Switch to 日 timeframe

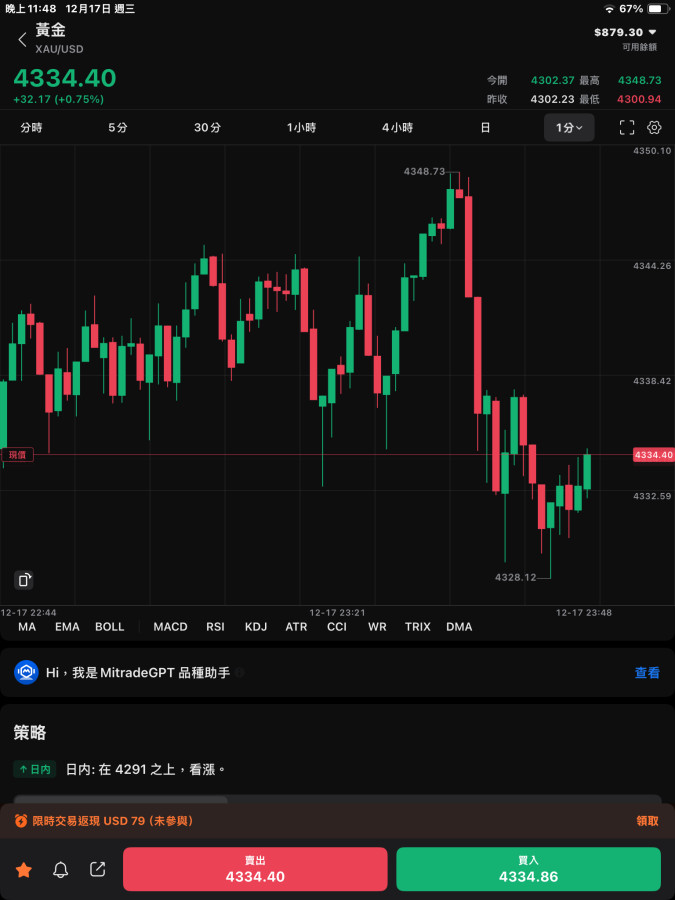click(x=485, y=127)
